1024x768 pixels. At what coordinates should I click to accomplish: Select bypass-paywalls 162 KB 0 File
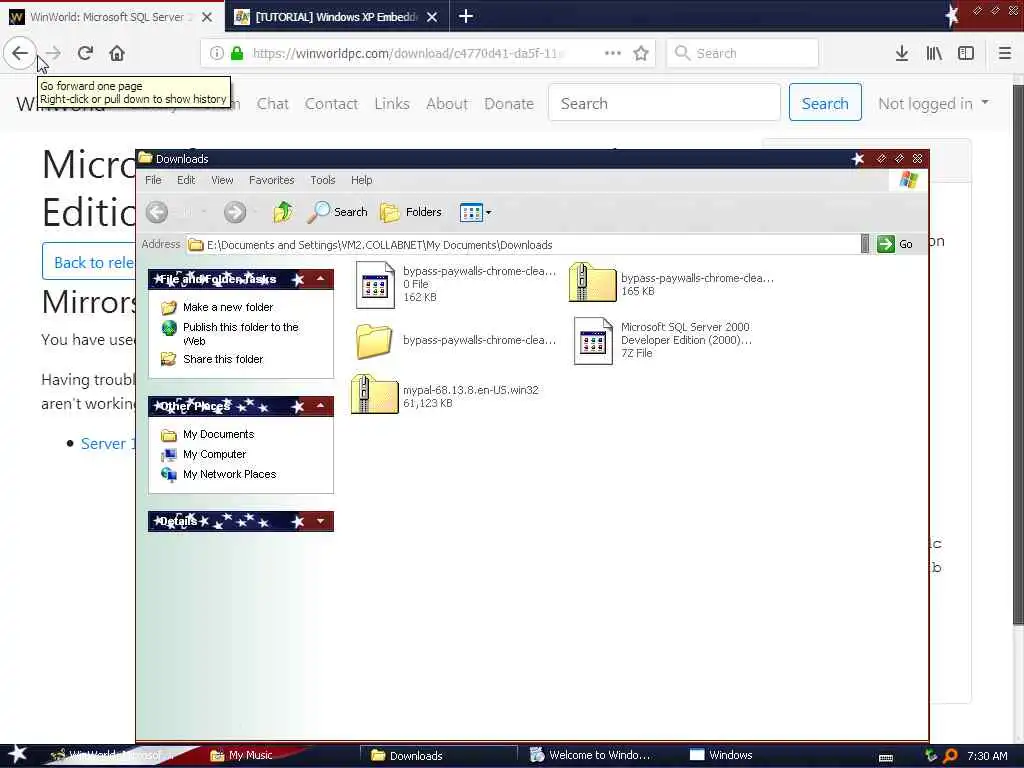click(x=455, y=284)
